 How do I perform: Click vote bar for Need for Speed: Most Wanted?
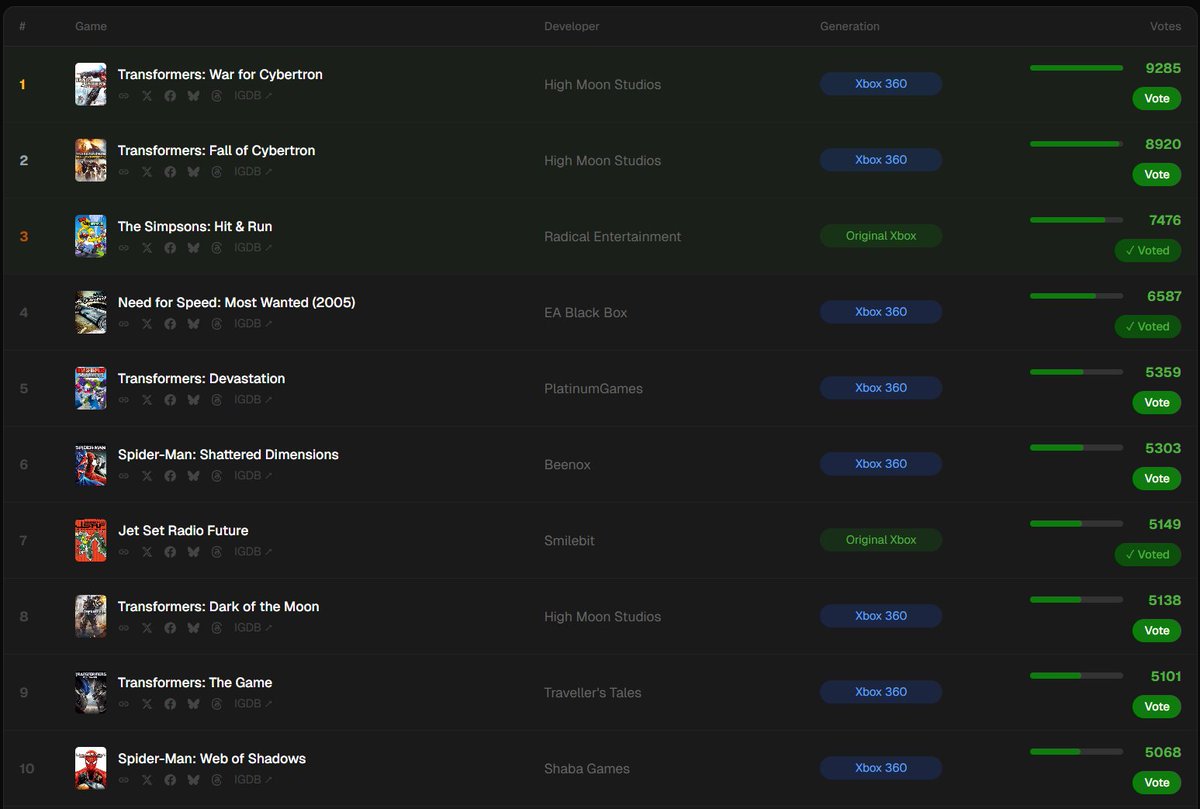point(1076,296)
